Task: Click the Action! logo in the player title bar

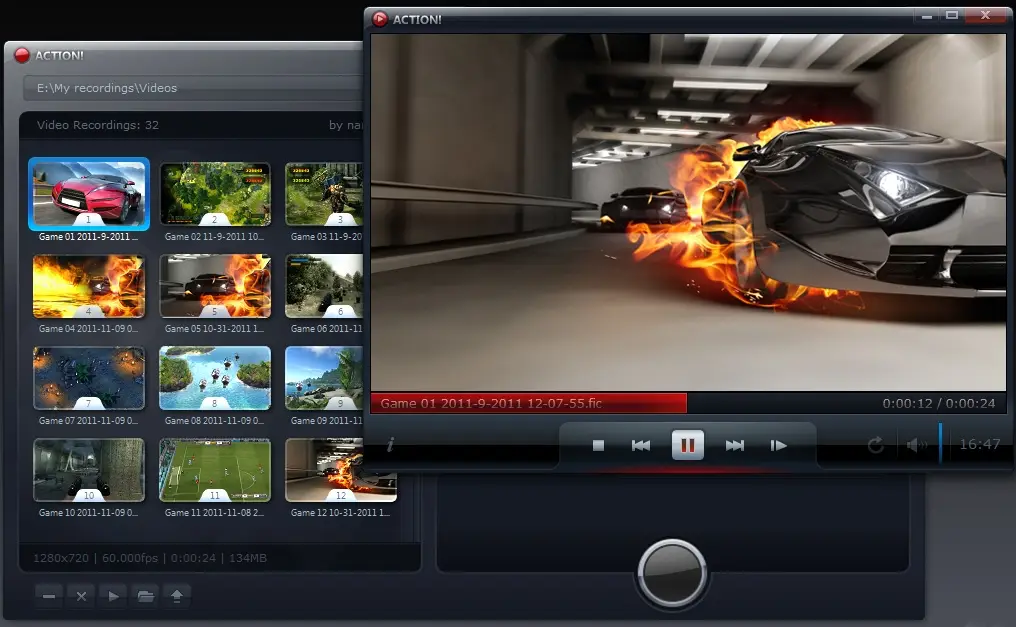Action: tap(380, 19)
